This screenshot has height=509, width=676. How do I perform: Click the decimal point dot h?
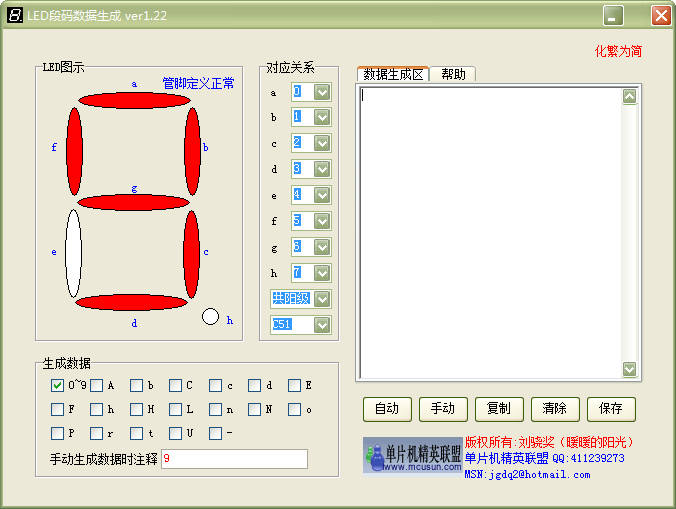pos(210,317)
